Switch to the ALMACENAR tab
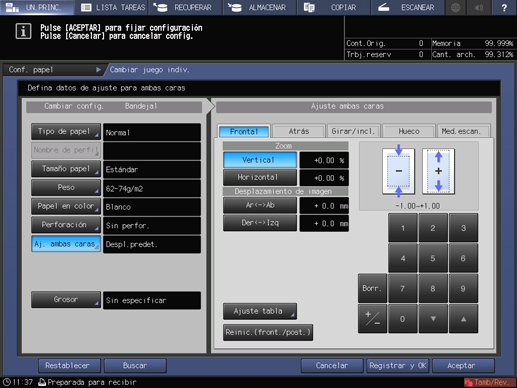The width and height of the screenshot is (517, 388). pos(260,7)
